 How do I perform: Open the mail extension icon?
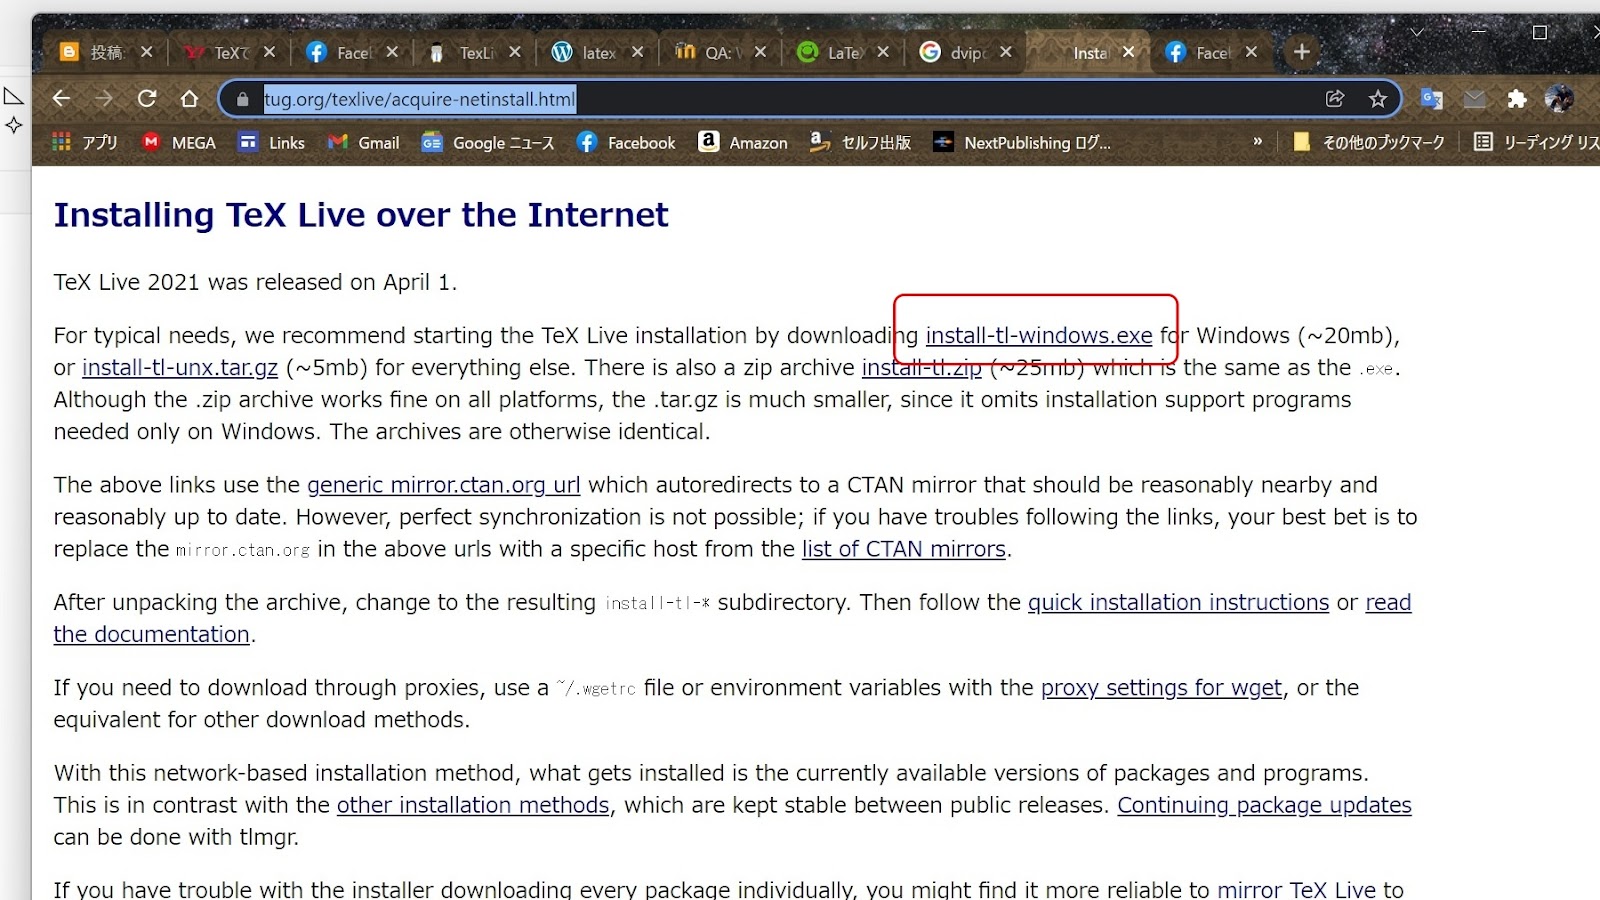(1475, 98)
